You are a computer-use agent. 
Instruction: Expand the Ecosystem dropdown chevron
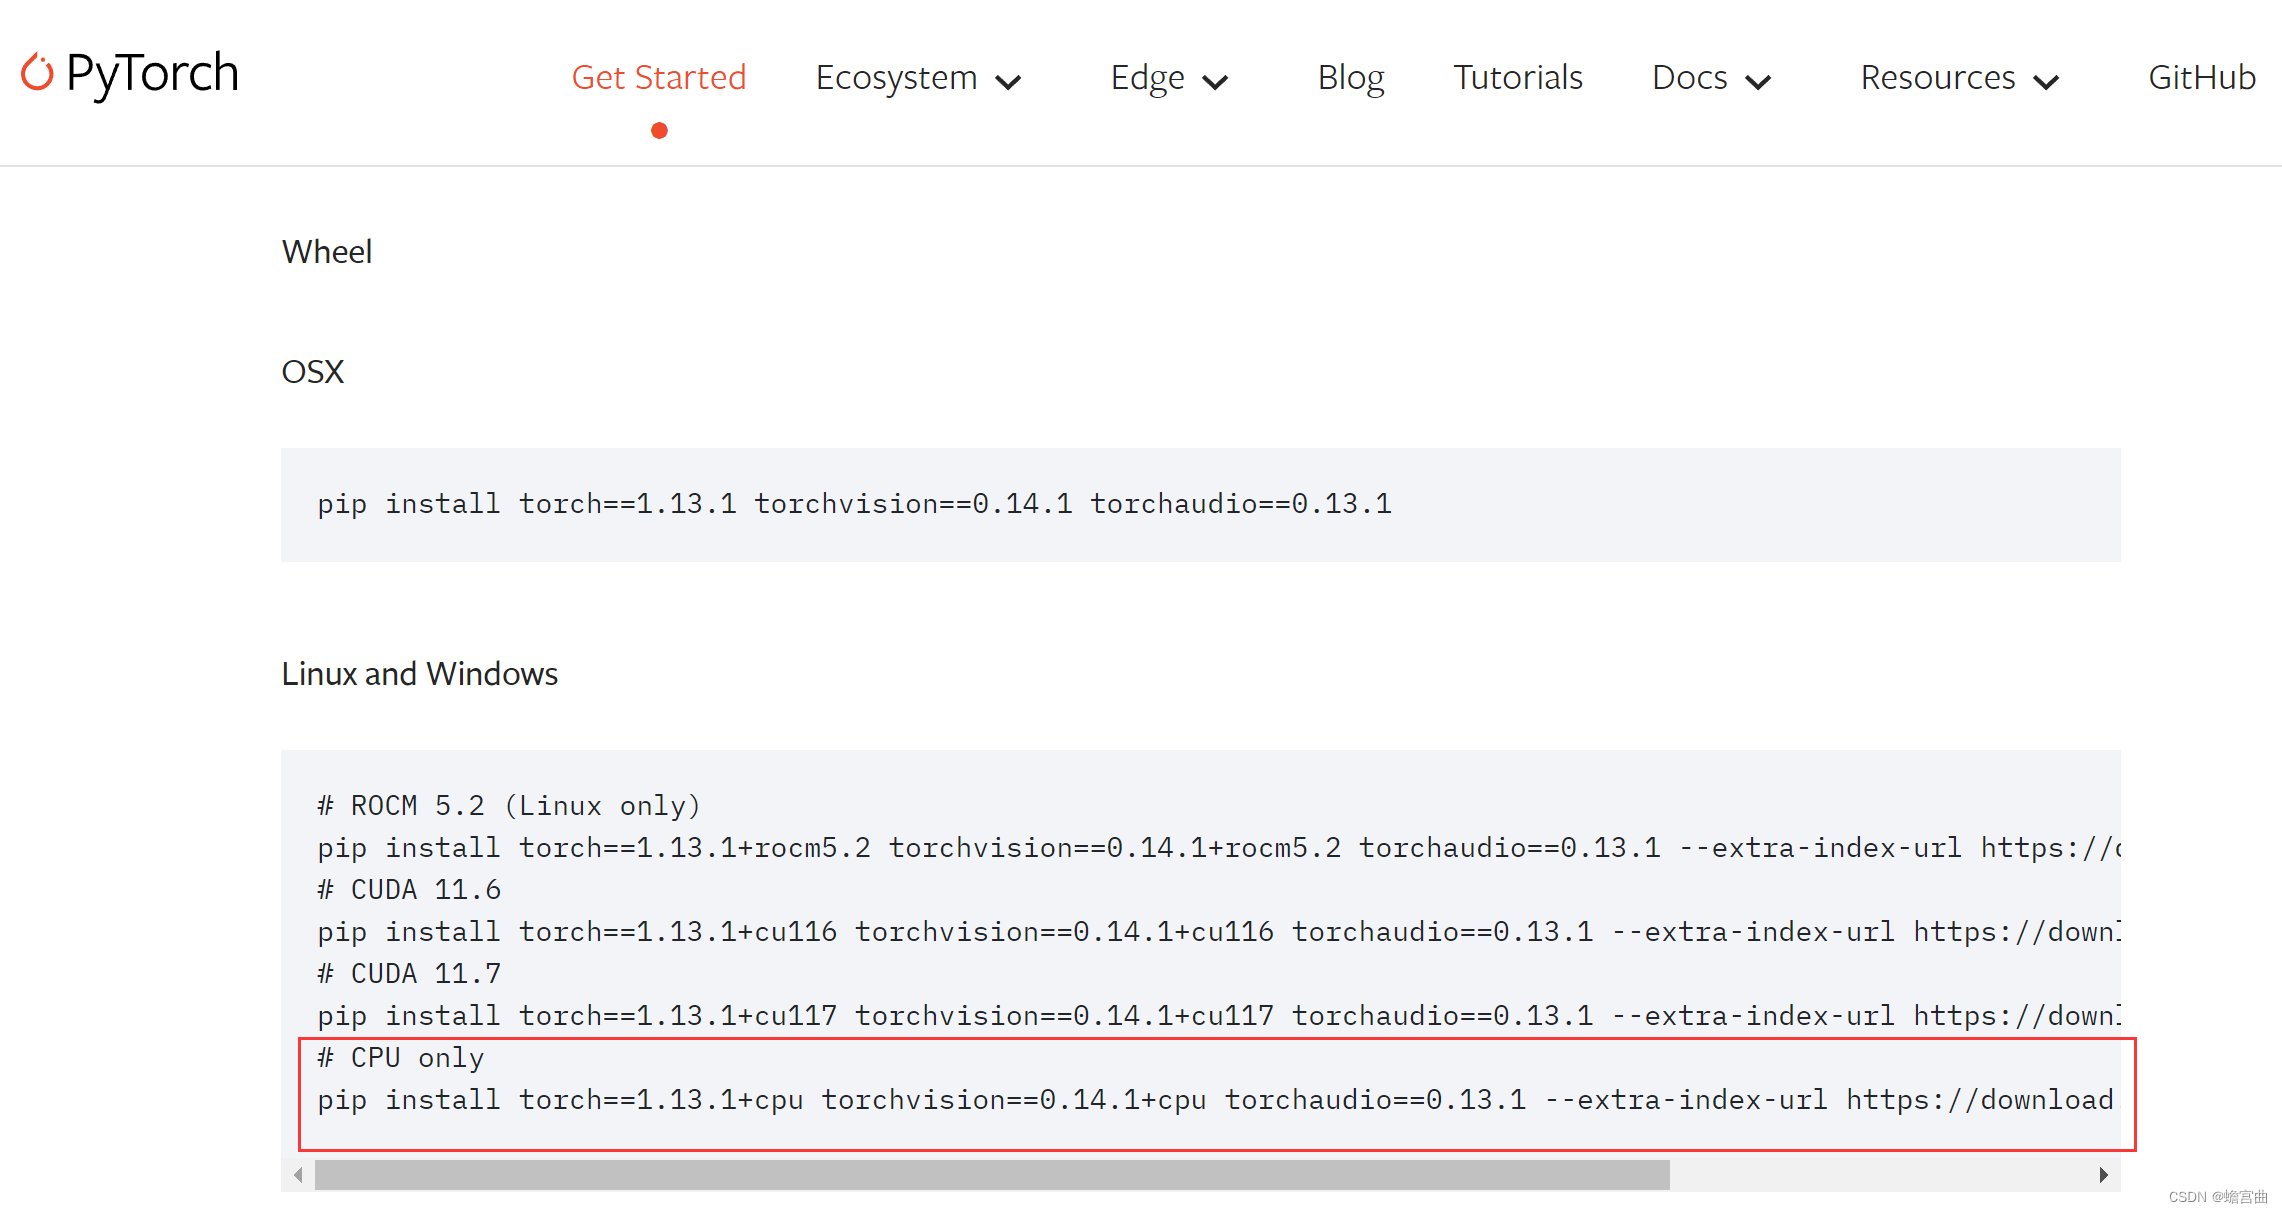[1009, 82]
